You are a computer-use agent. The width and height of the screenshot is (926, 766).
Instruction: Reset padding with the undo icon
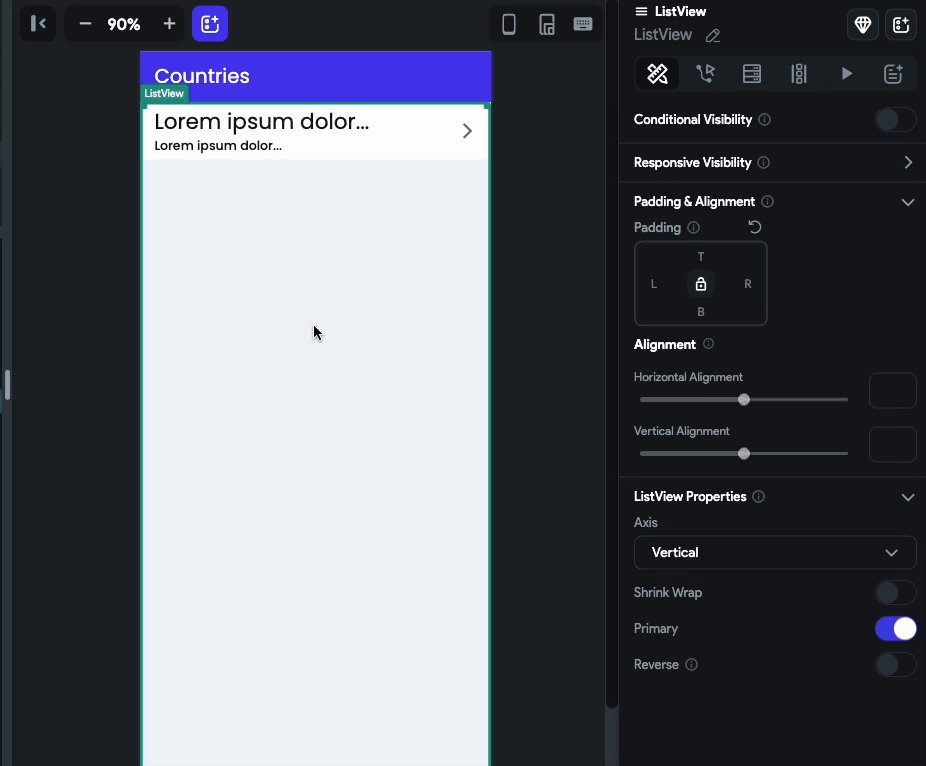[x=755, y=227]
